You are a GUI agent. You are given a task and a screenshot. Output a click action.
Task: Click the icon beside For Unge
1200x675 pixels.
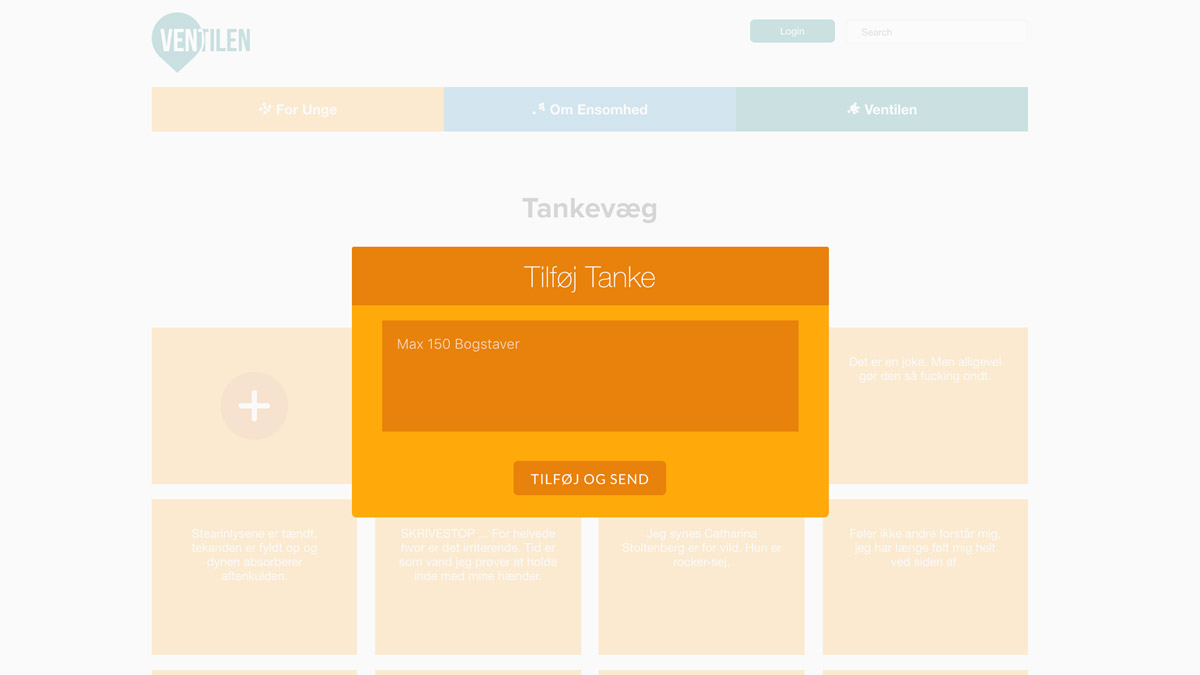pyautogui.click(x=265, y=109)
